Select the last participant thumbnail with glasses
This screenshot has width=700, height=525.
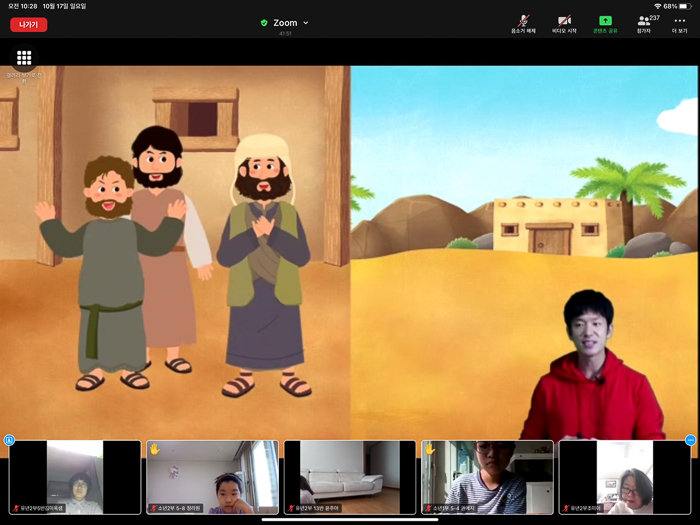tap(625, 477)
